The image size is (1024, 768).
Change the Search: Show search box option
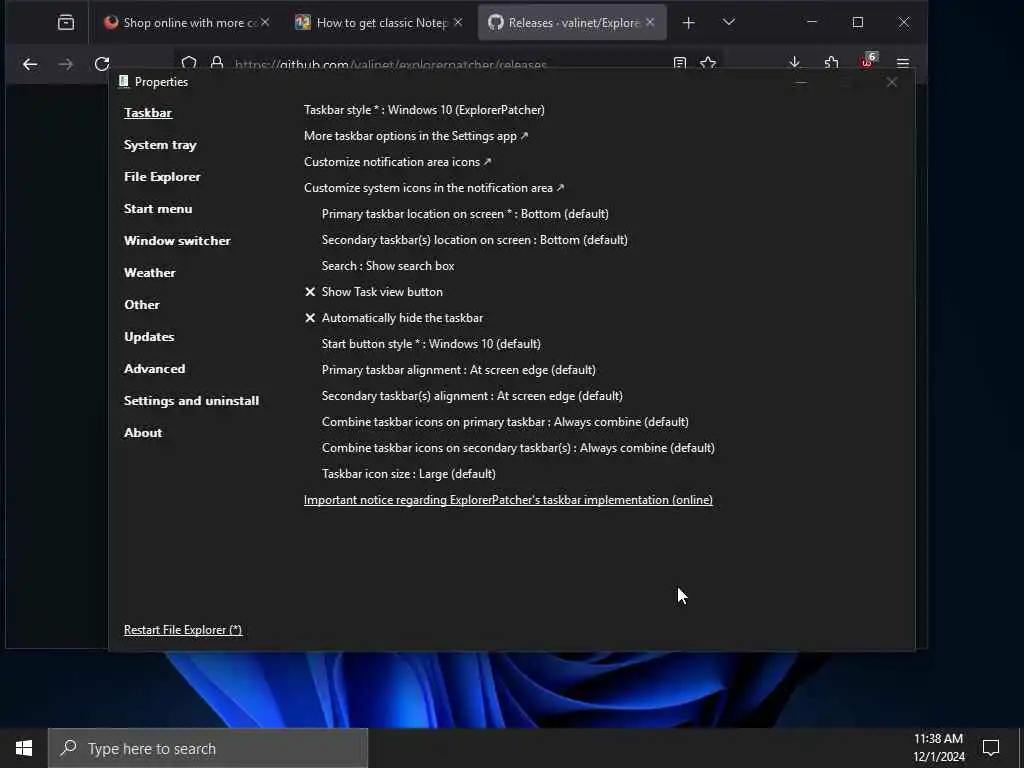tap(388, 266)
